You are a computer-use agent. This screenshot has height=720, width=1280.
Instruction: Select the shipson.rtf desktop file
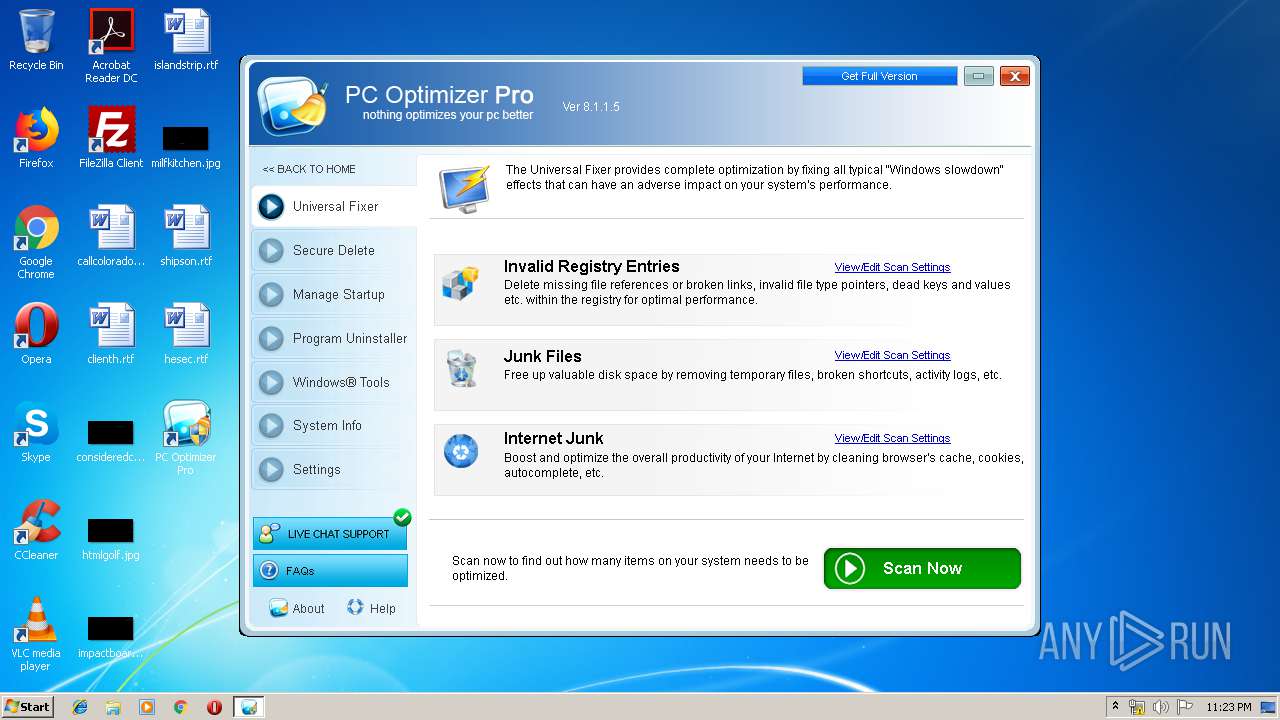(186, 236)
